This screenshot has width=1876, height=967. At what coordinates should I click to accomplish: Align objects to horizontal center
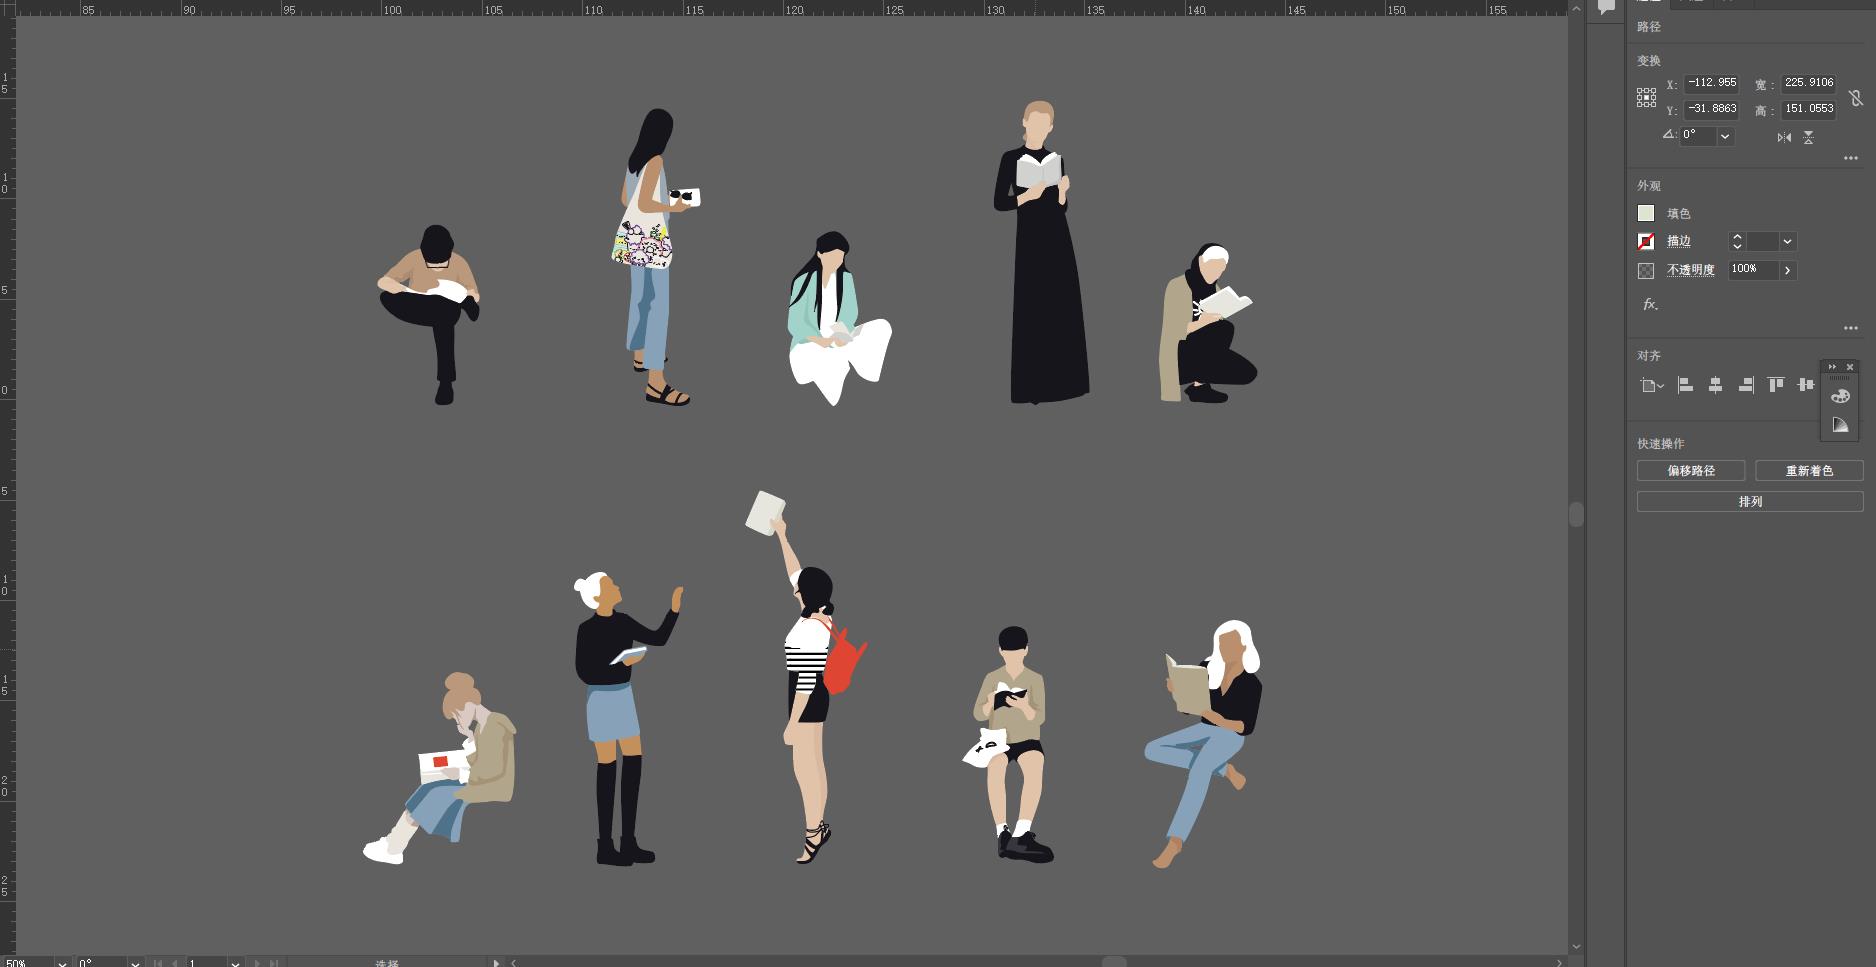(1715, 384)
